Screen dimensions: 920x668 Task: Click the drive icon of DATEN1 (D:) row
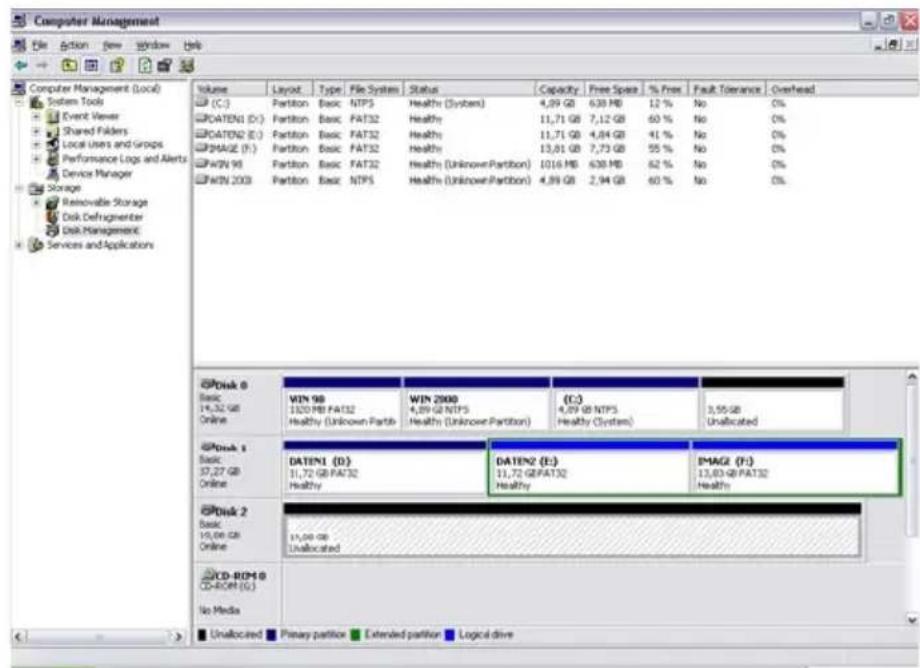[x=200, y=119]
